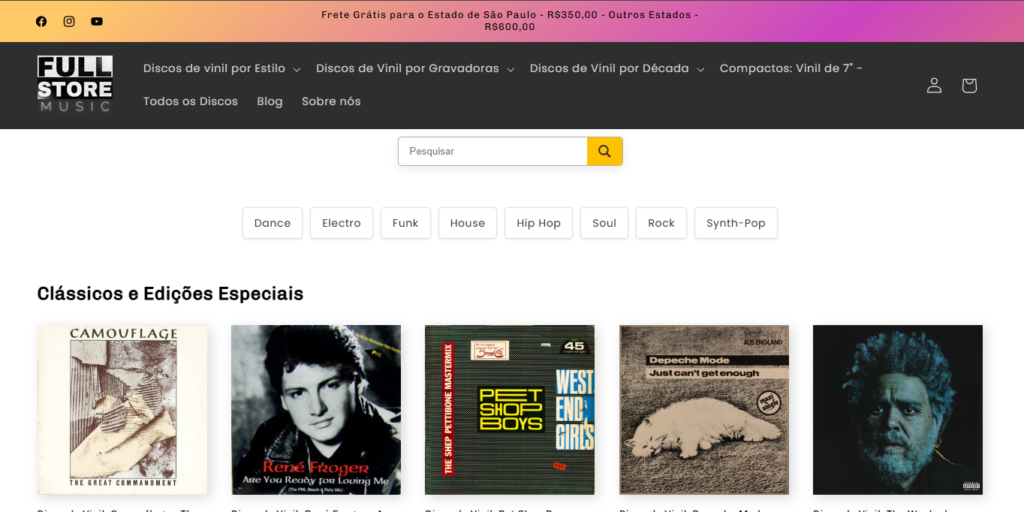Open the user account login icon
1024x512 pixels.
coord(934,85)
